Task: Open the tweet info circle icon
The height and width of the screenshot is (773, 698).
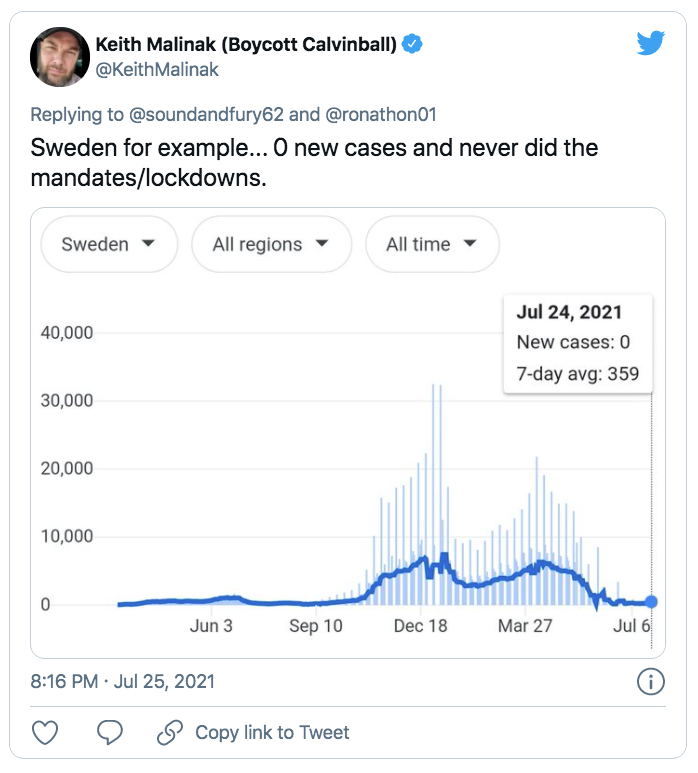Action: pyautogui.click(x=650, y=682)
